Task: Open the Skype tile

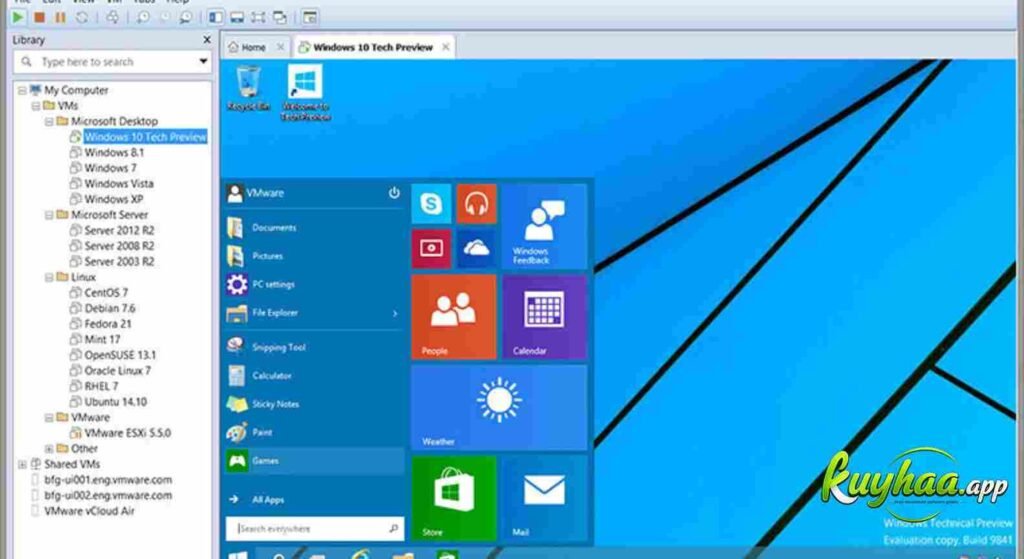Action: 431,204
